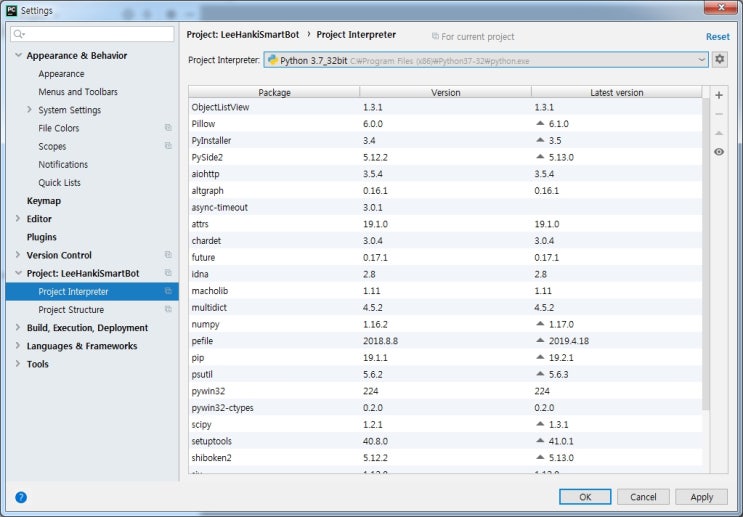Open the help question mark icon
Viewport: 743px width, 517px height.
click(x=21, y=497)
